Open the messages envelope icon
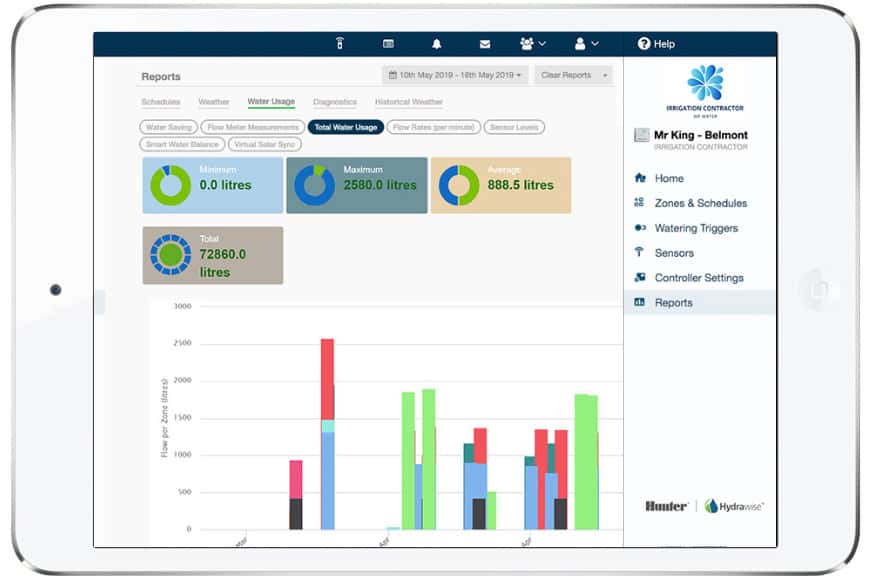Screen dimensions: 869x583 [x=485, y=44]
